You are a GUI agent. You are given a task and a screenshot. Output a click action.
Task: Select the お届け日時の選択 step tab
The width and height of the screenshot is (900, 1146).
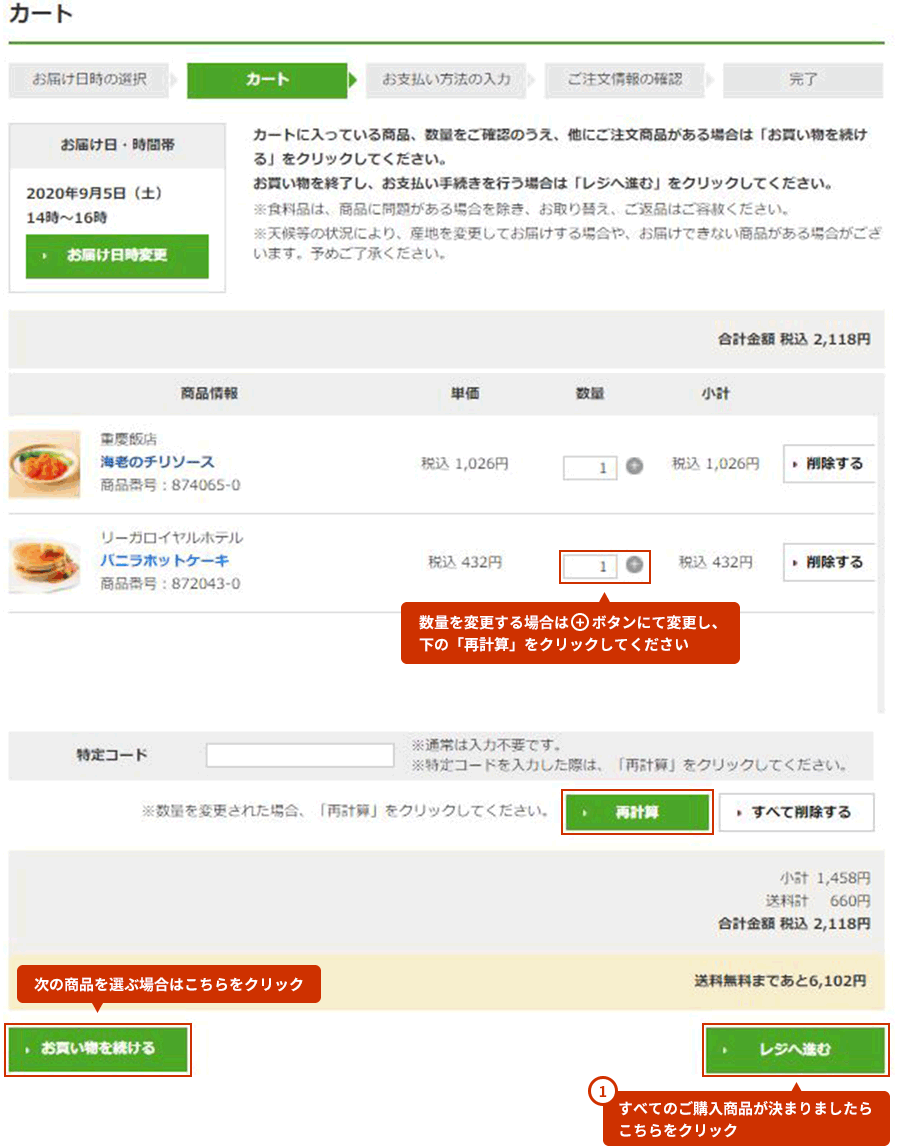[88, 80]
